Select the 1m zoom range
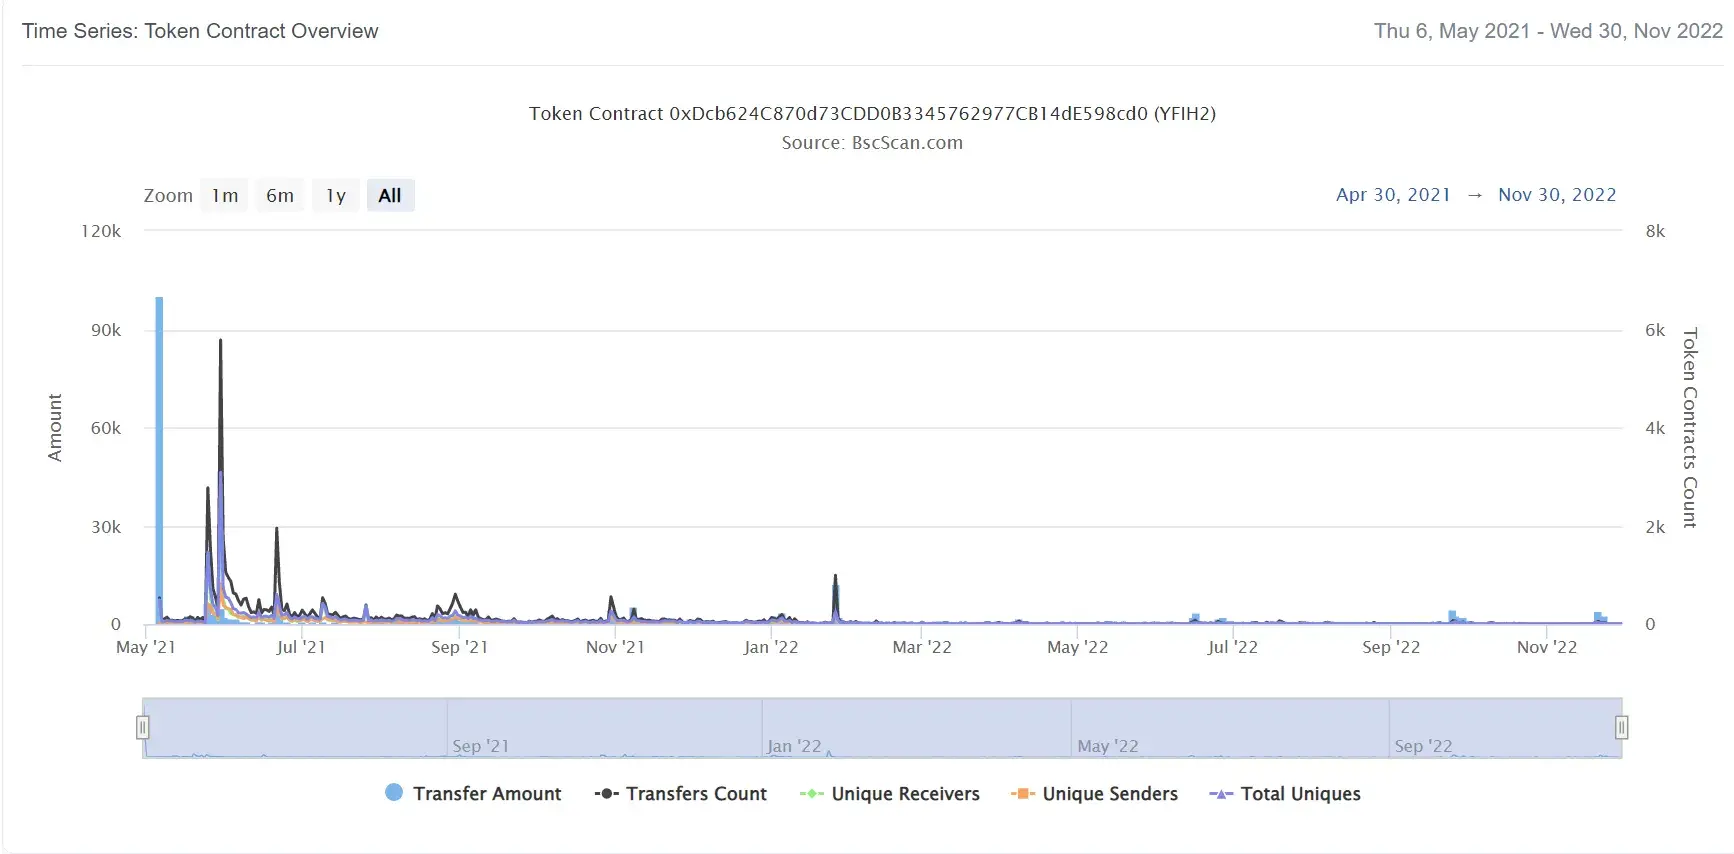 [224, 196]
